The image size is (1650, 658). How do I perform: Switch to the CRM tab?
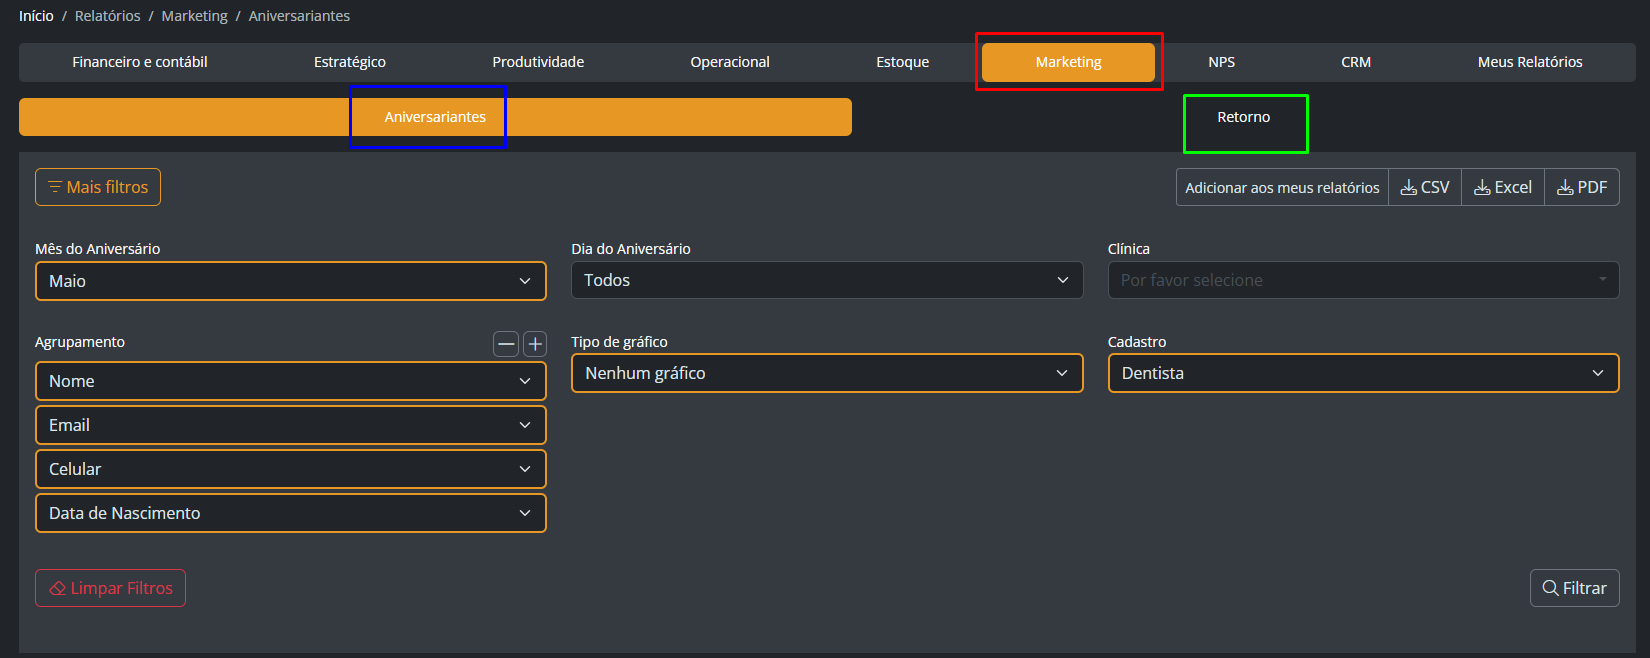pyautogui.click(x=1356, y=62)
